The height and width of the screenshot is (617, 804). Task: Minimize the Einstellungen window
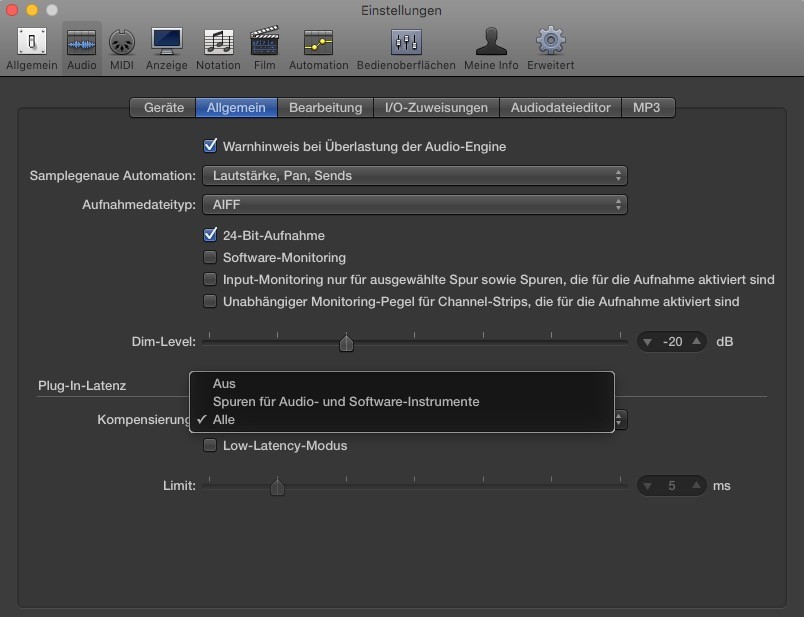32,10
